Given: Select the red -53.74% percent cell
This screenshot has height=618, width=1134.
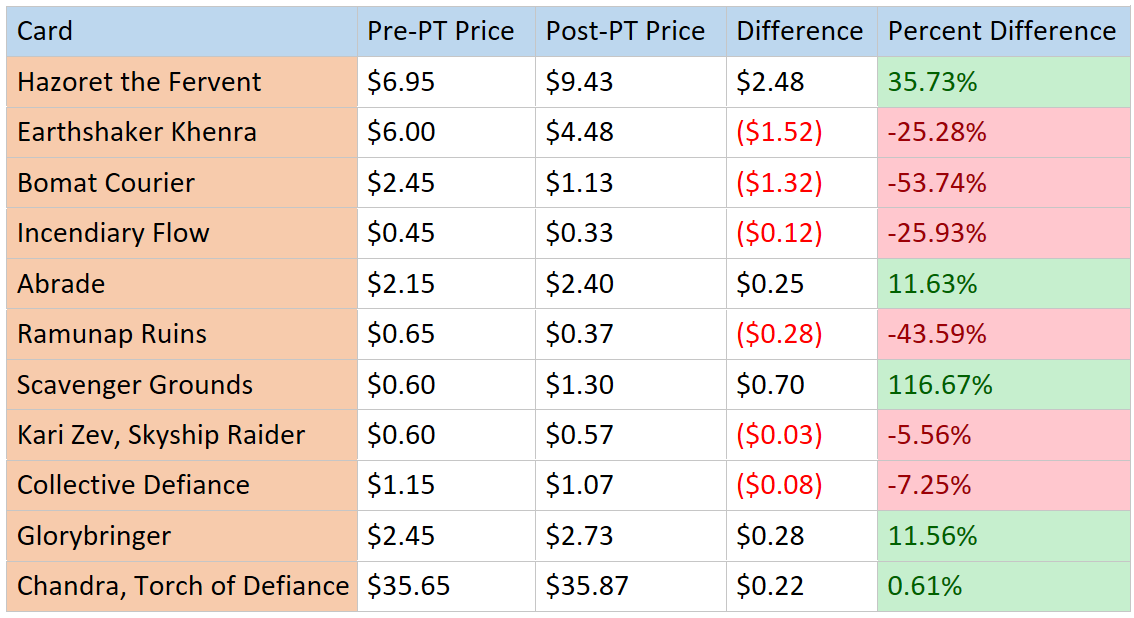Looking at the screenshot, I should pyautogui.click(x=1003, y=183).
